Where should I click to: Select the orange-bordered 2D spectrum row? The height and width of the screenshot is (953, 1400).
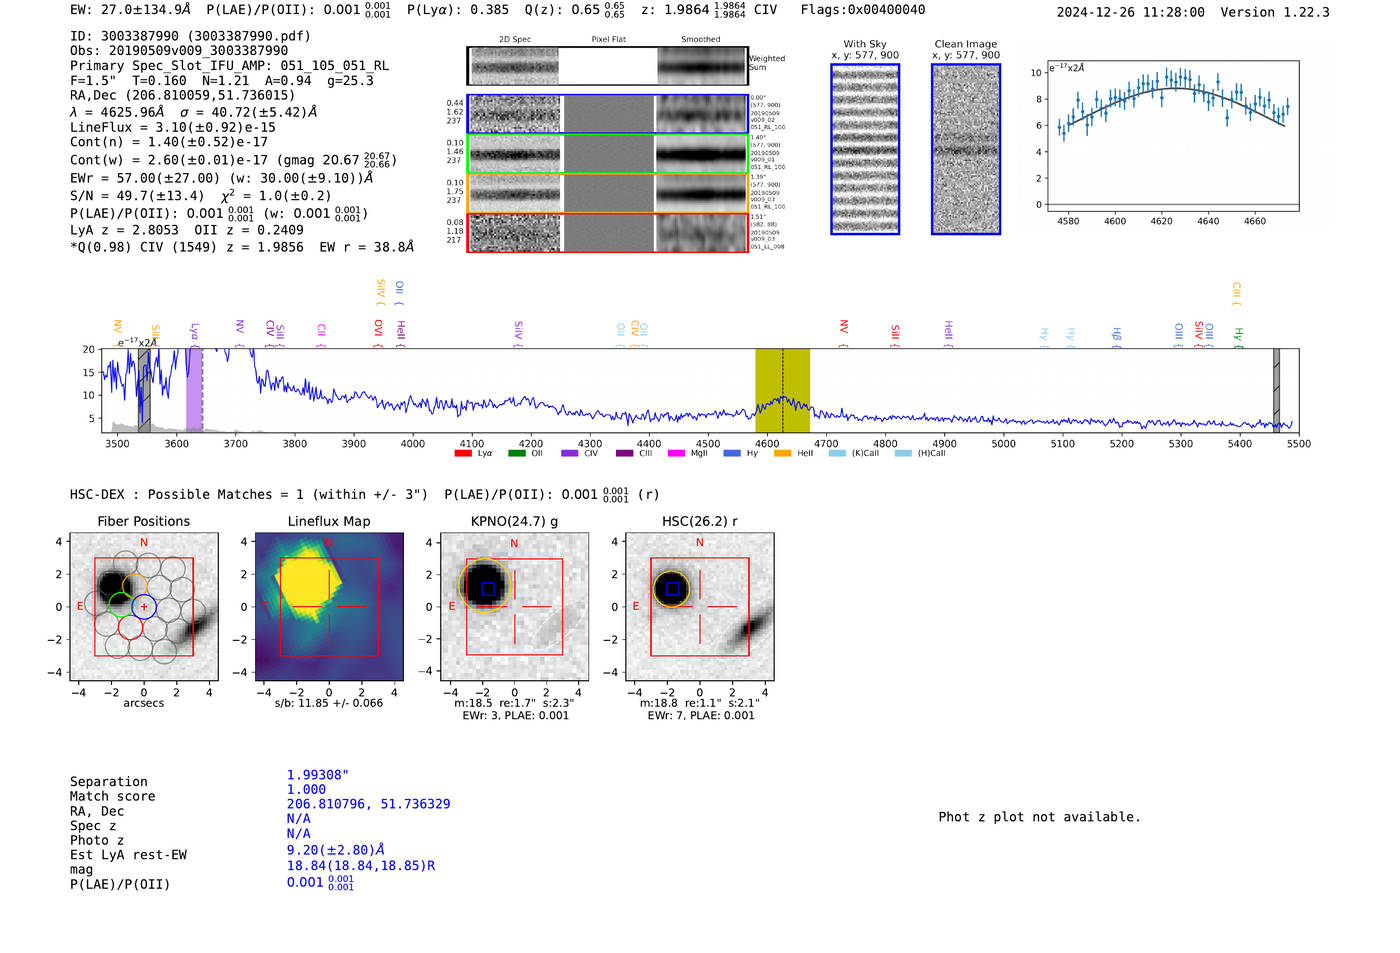pos(607,193)
